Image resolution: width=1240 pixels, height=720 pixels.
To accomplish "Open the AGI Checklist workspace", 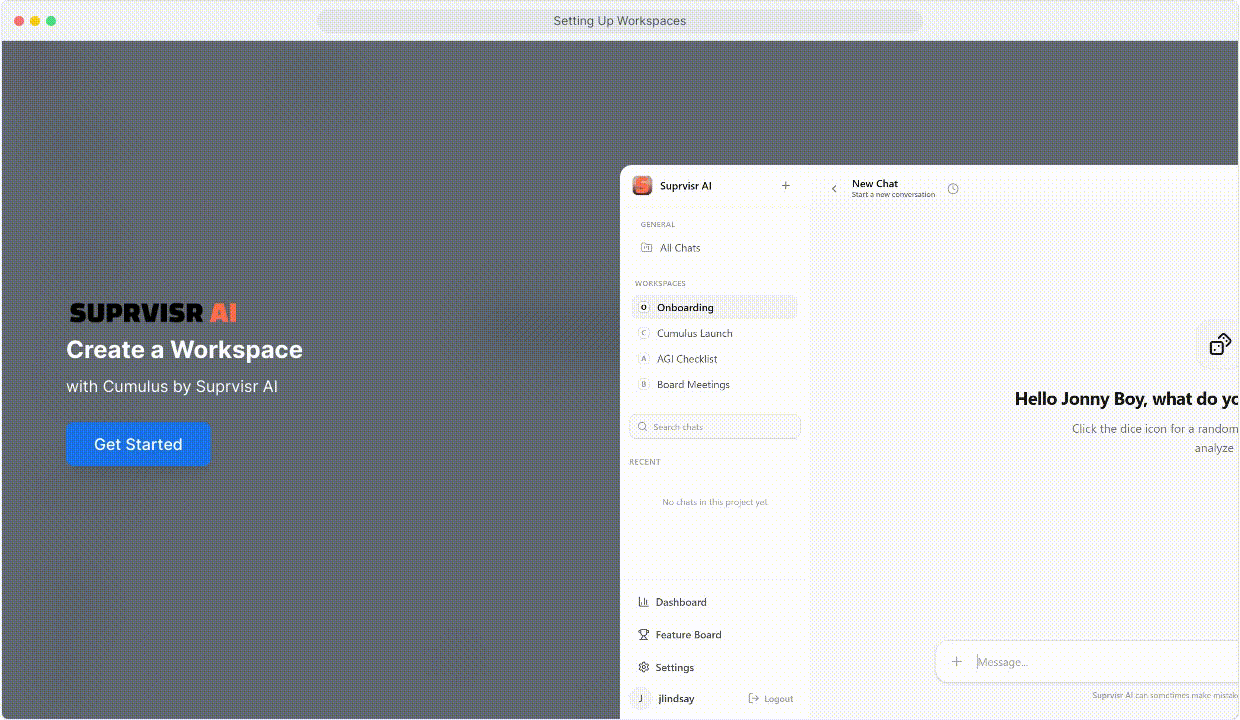I will [687, 359].
